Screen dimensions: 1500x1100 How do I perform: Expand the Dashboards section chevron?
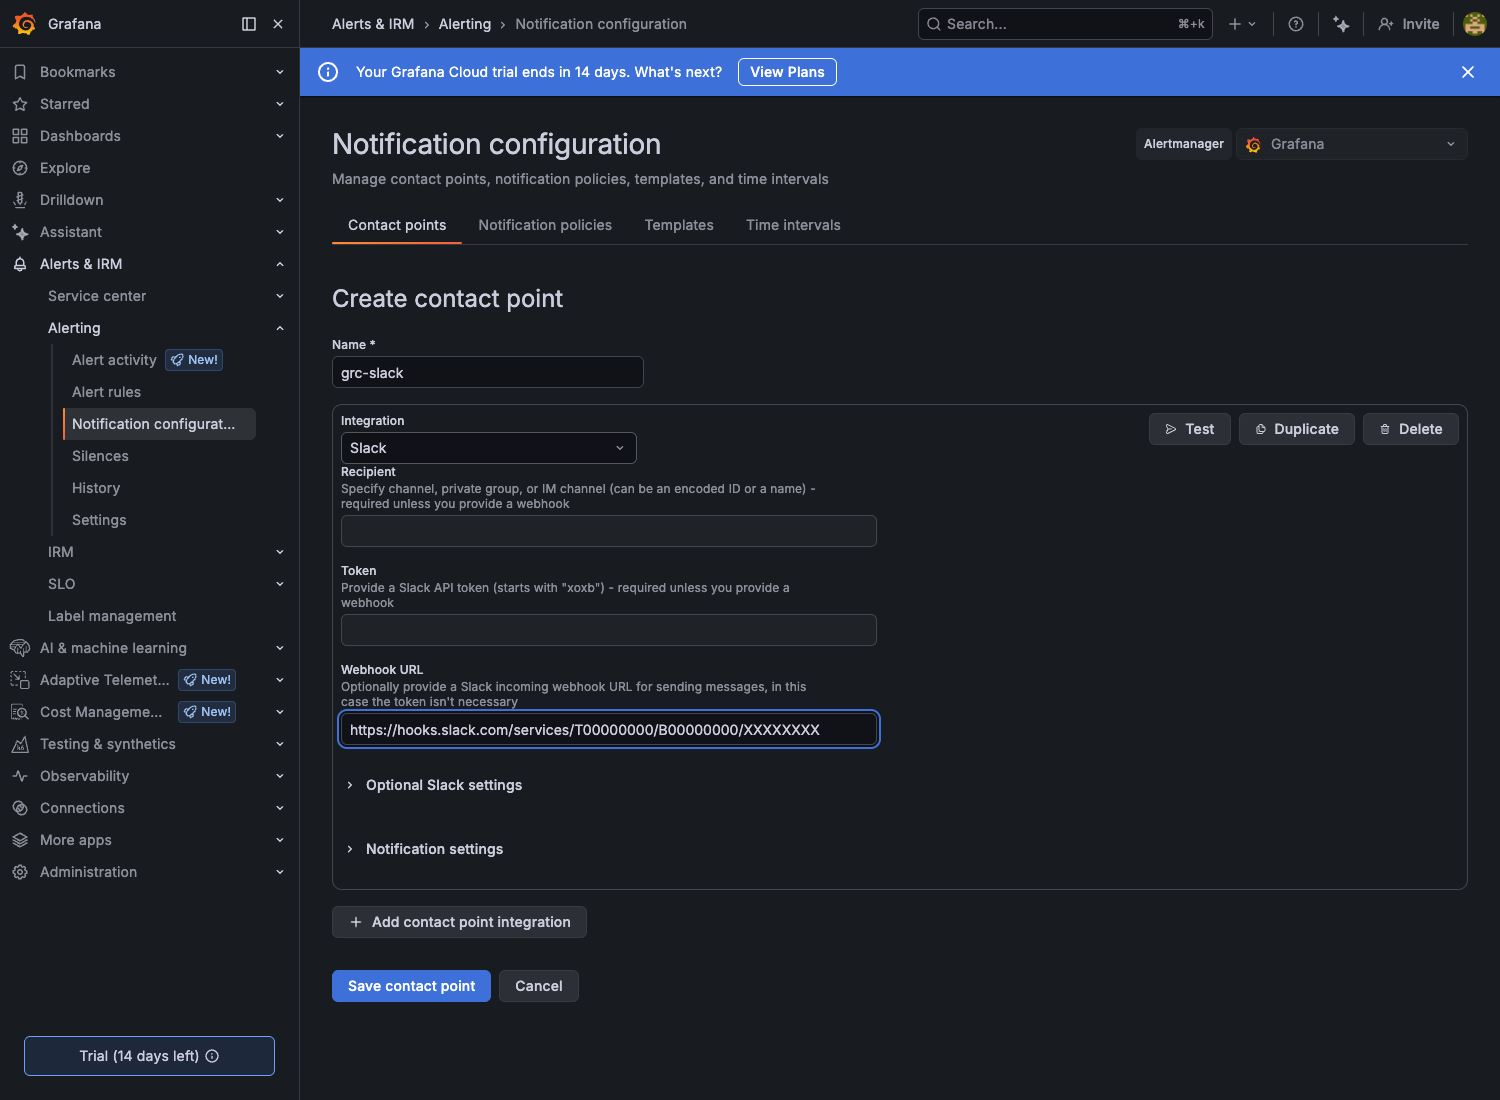(x=280, y=136)
